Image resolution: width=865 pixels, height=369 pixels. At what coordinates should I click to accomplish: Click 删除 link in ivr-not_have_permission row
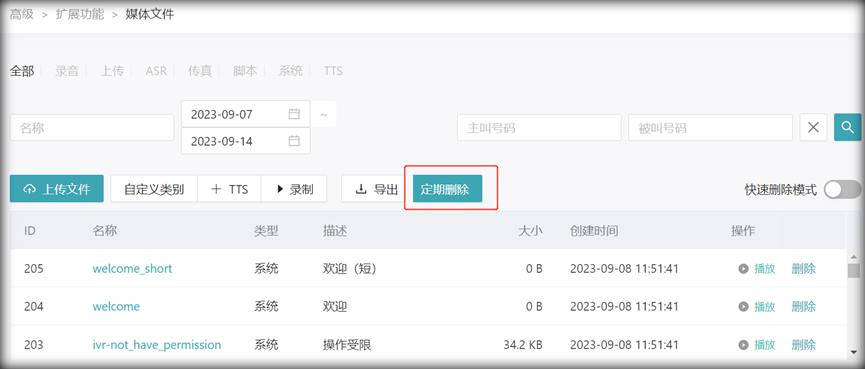tap(803, 345)
